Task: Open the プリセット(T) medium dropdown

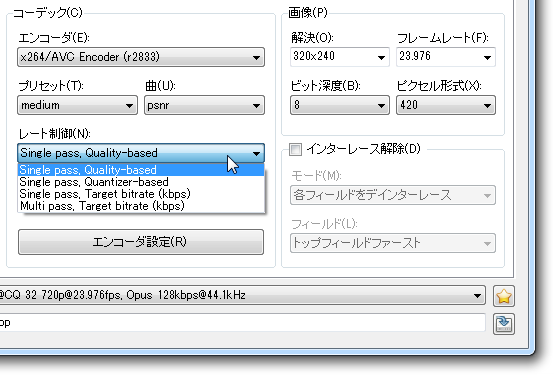Action: tap(77, 105)
